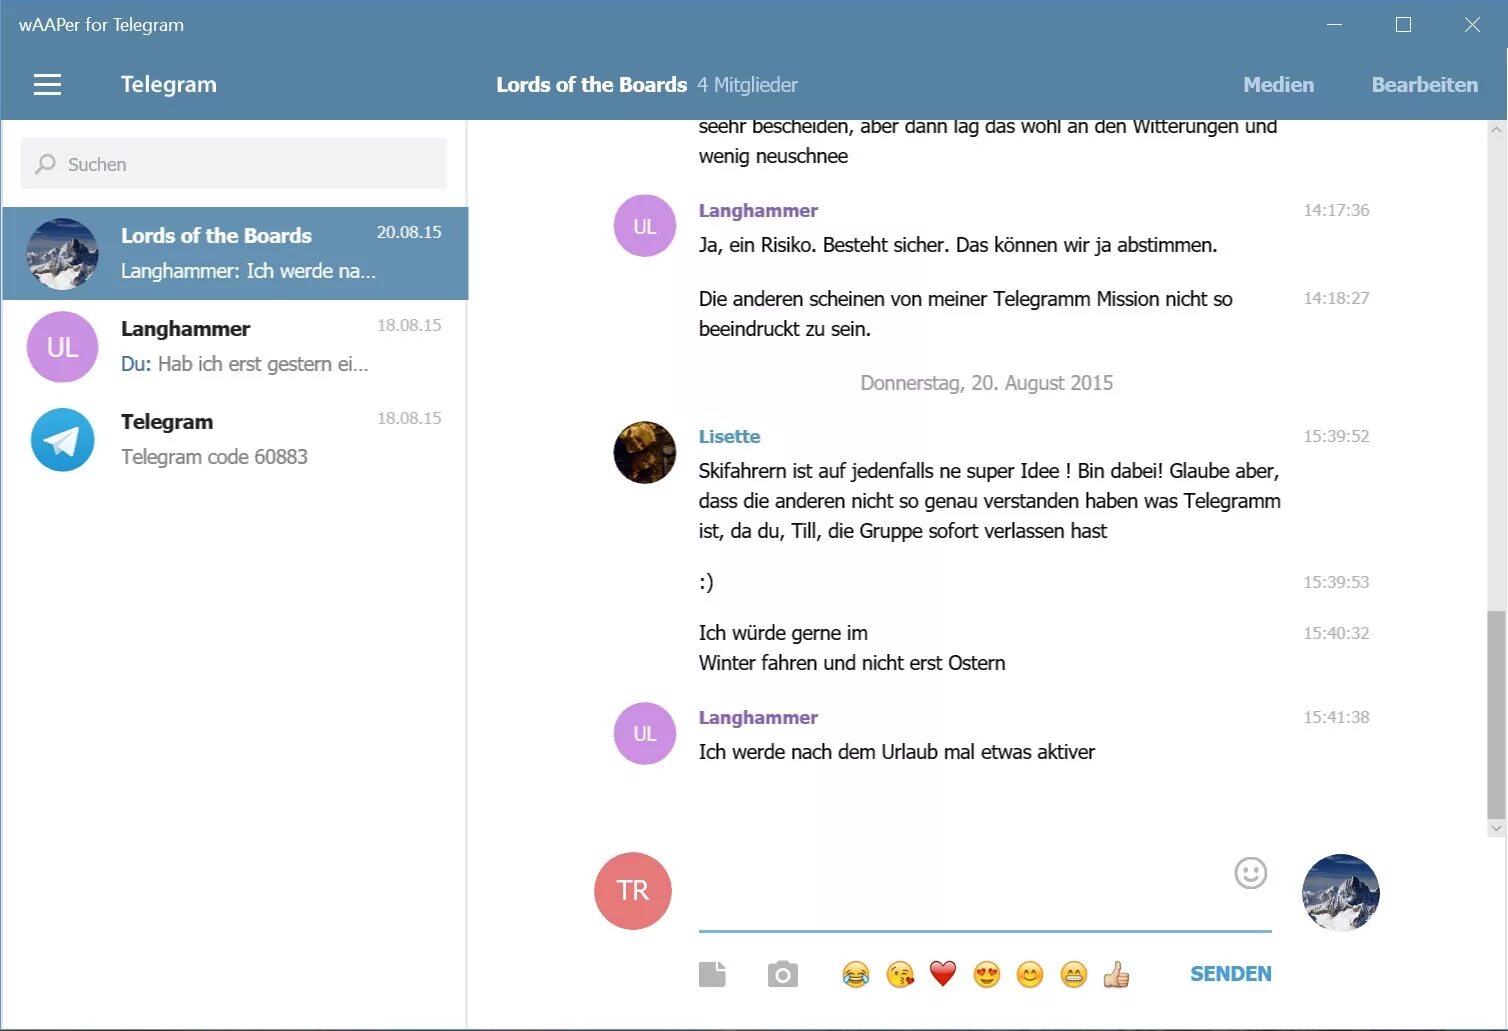Send the message with SENDEN
This screenshot has height=1031, width=1508.
pyautogui.click(x=1230, y=974)
